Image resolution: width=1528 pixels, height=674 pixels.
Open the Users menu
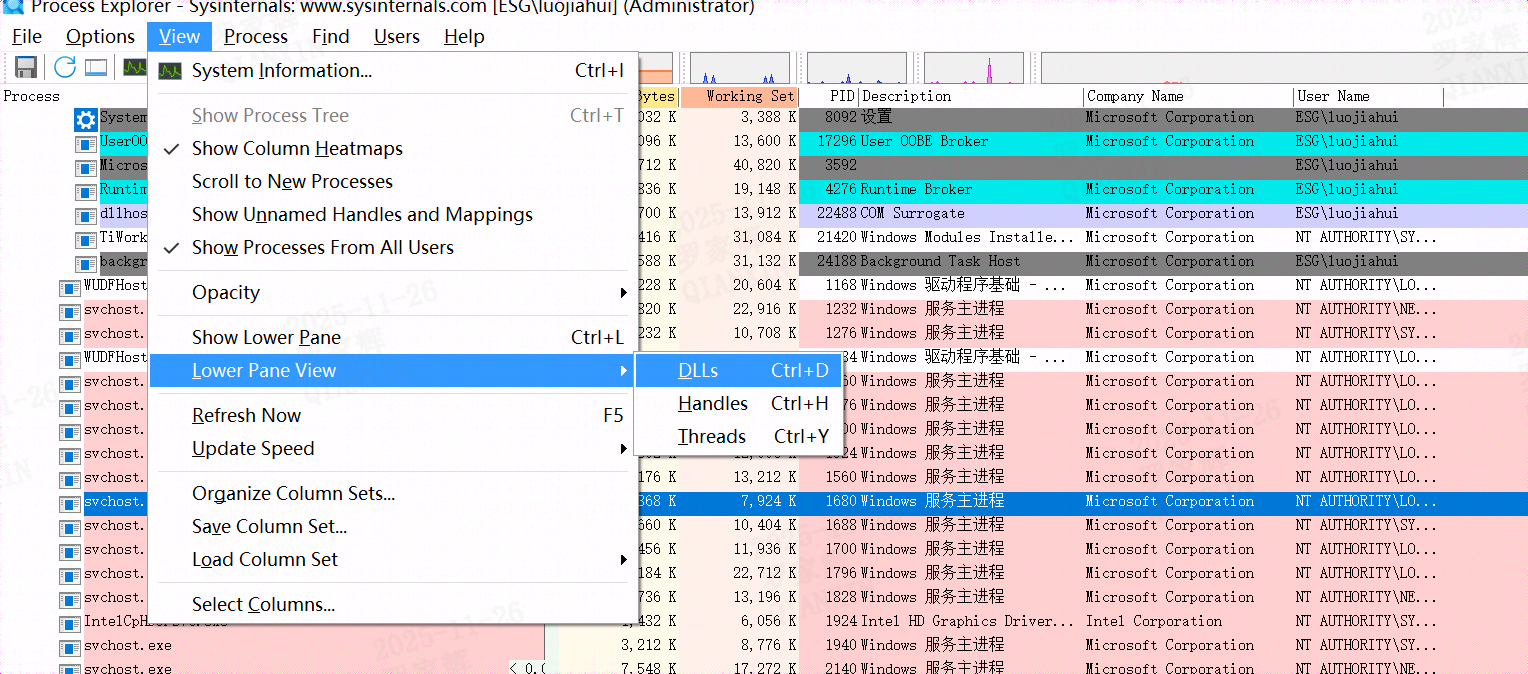[397, 37]
